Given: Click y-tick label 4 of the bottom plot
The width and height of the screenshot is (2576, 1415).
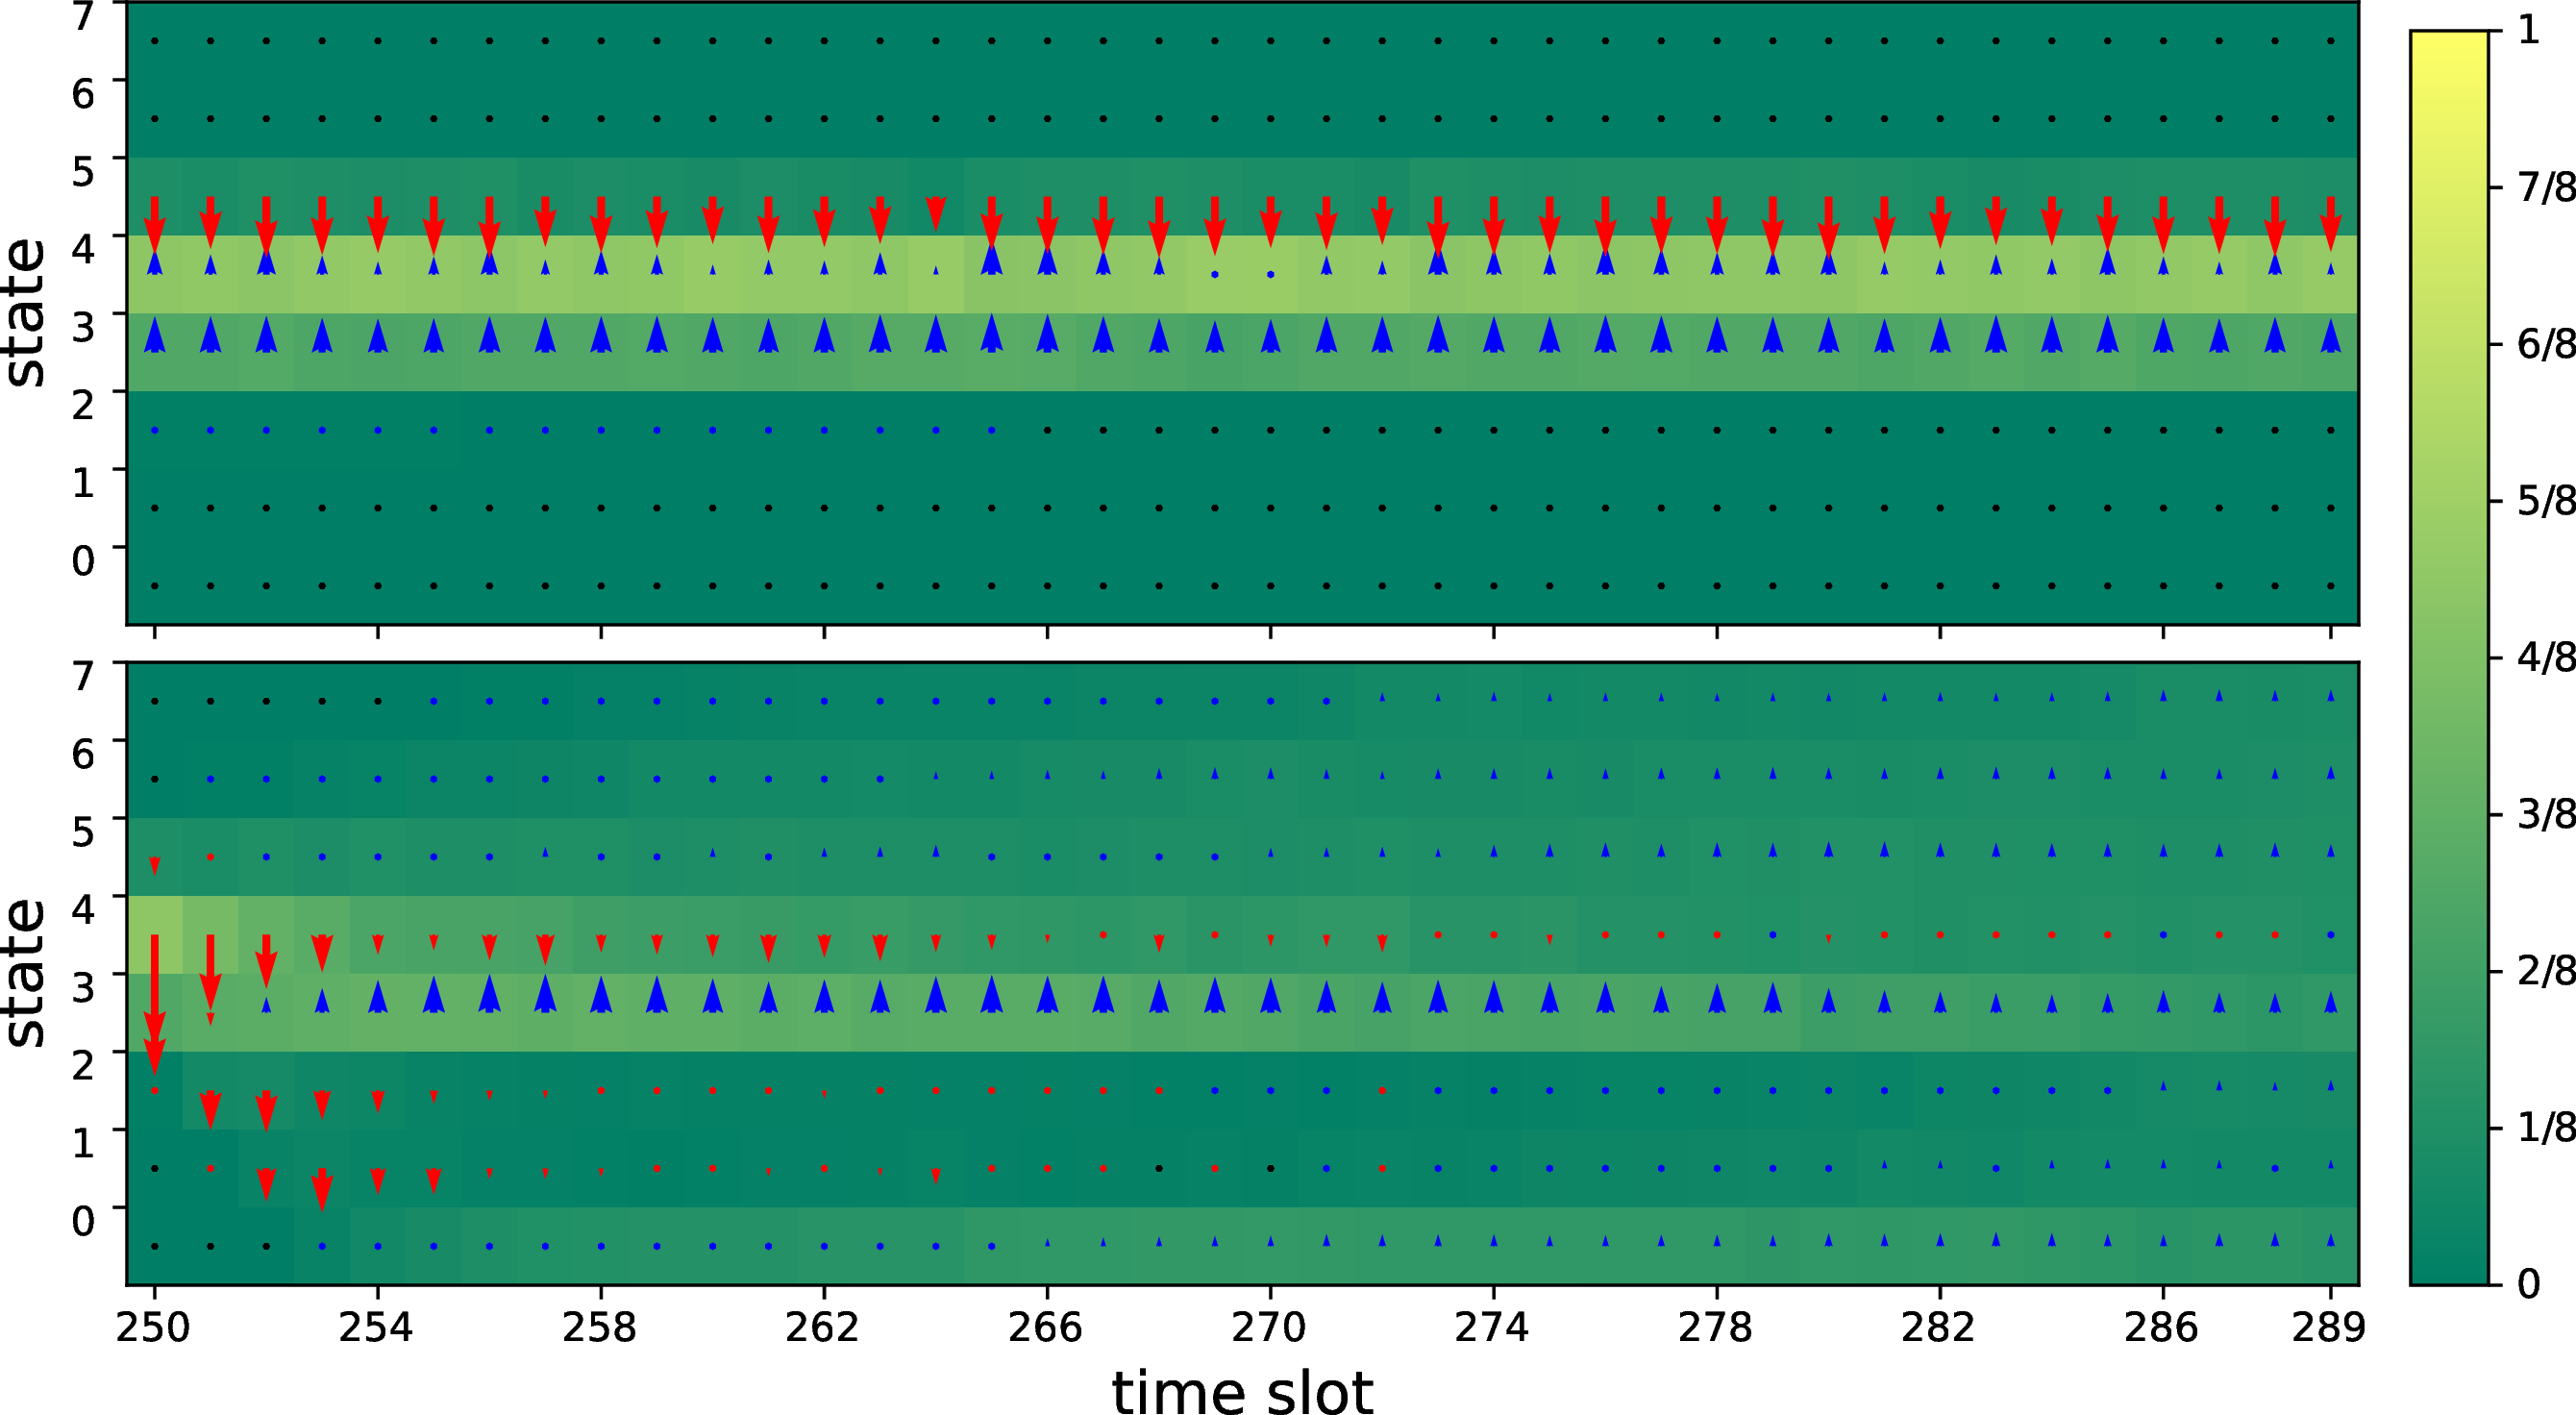Looking at the screenshot, I should click(x=84, y=909).
